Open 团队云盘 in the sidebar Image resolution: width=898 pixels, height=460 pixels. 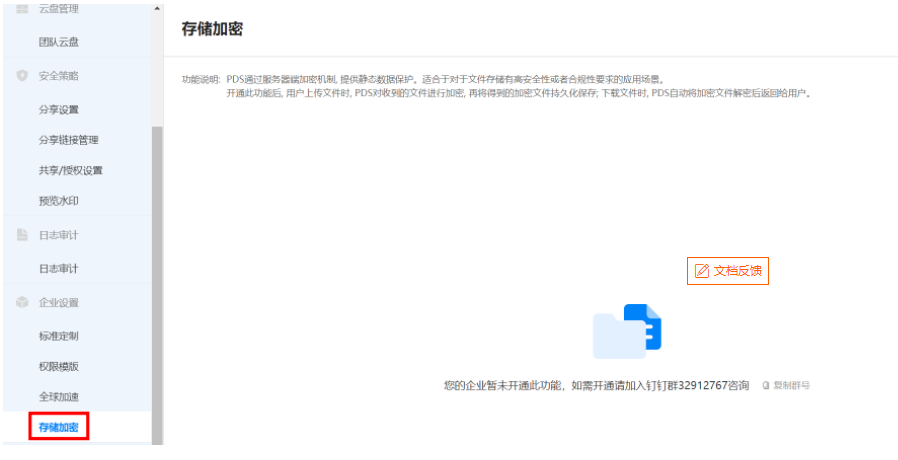(x=59, y=42)
